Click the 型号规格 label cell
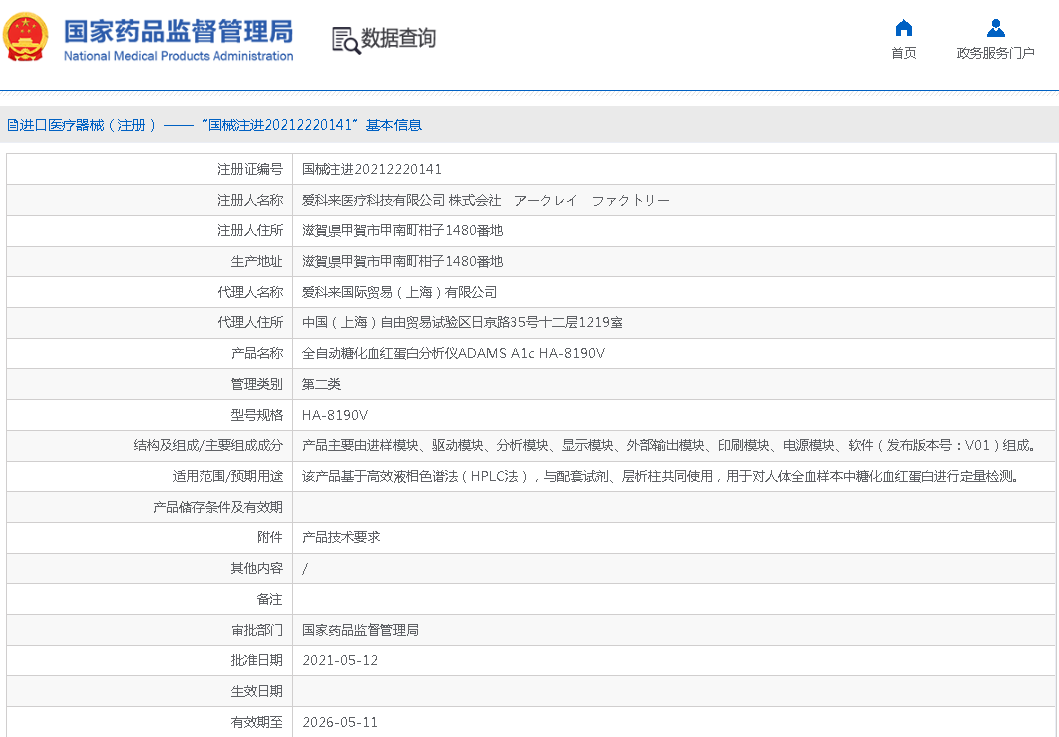The image size is (1059, 737). [x=149, y=415]
